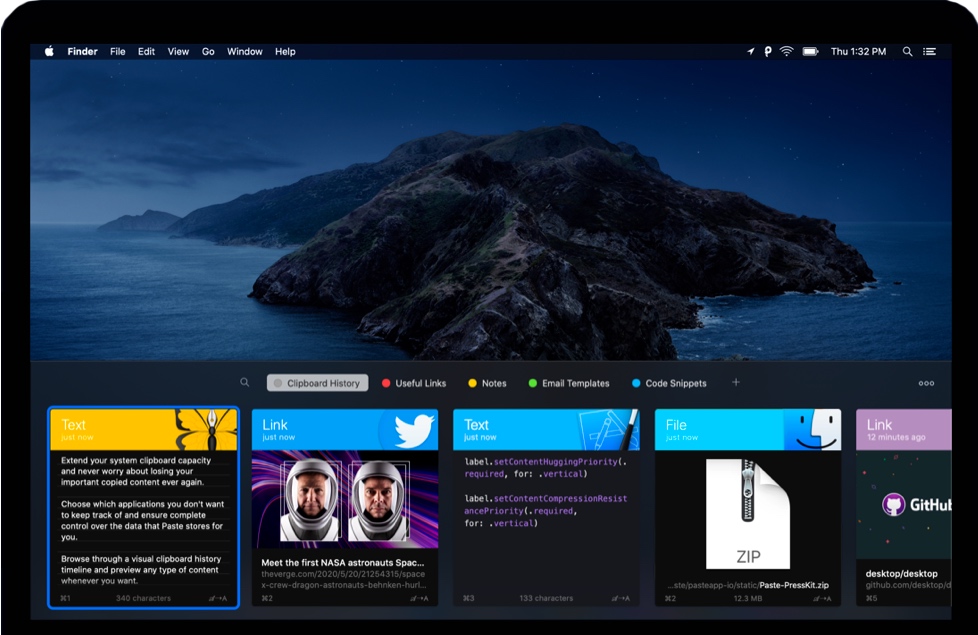Click the '340 characters' count label
This screenshot has width=978, height=635.
click(143, 598)
